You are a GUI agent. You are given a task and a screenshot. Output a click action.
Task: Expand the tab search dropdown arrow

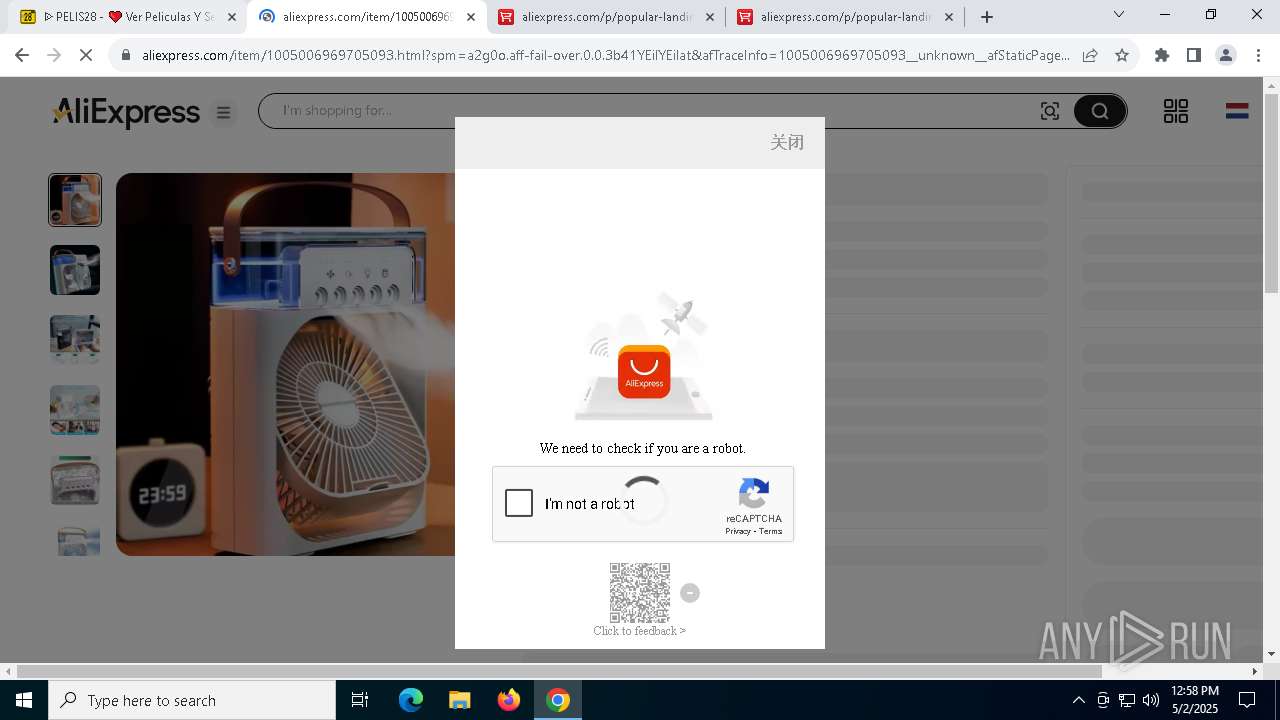tap(1119, 15)
